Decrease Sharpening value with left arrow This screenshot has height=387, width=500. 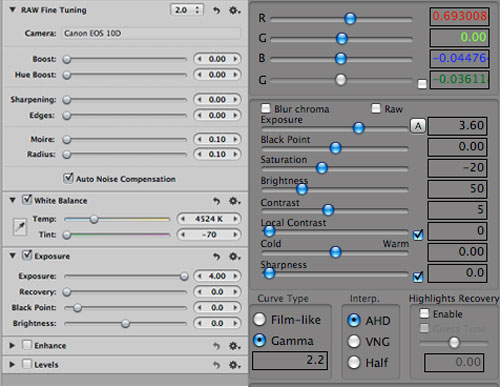pyautogui.click(x=199, y=99)
